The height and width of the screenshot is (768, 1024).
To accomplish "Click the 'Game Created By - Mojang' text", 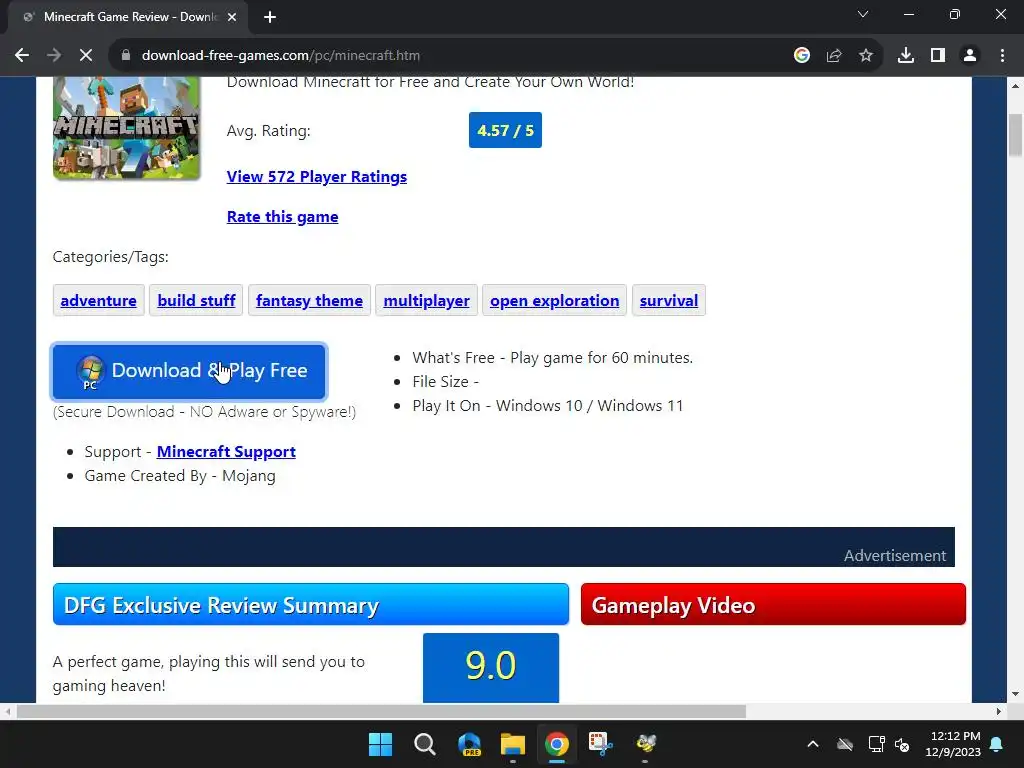I will click(x=180, y=475).
